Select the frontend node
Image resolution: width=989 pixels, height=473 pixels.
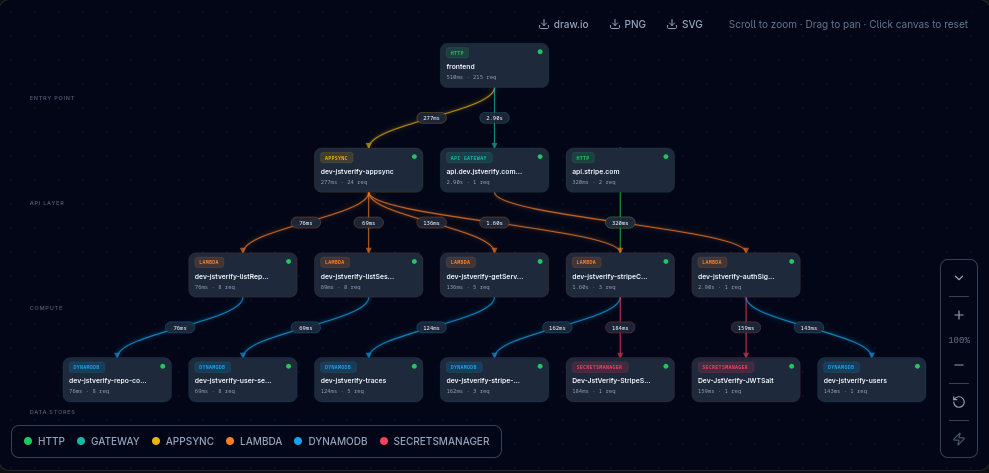494,66
